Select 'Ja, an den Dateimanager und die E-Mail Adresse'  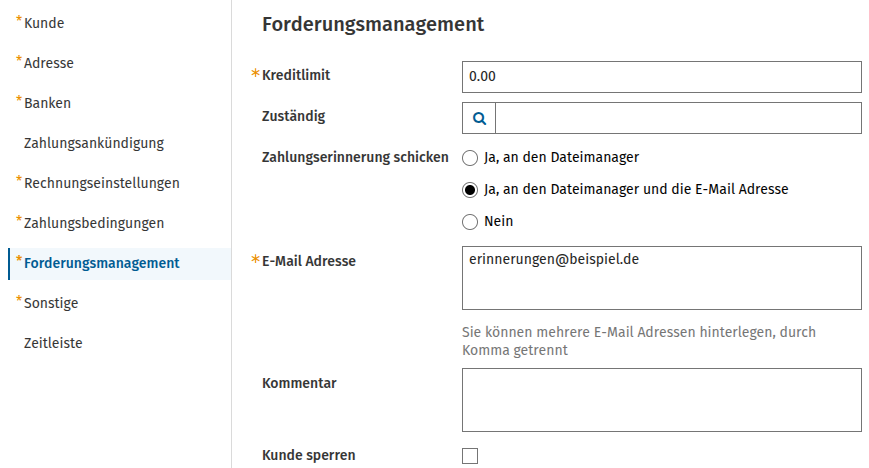[x=470, y=190]
